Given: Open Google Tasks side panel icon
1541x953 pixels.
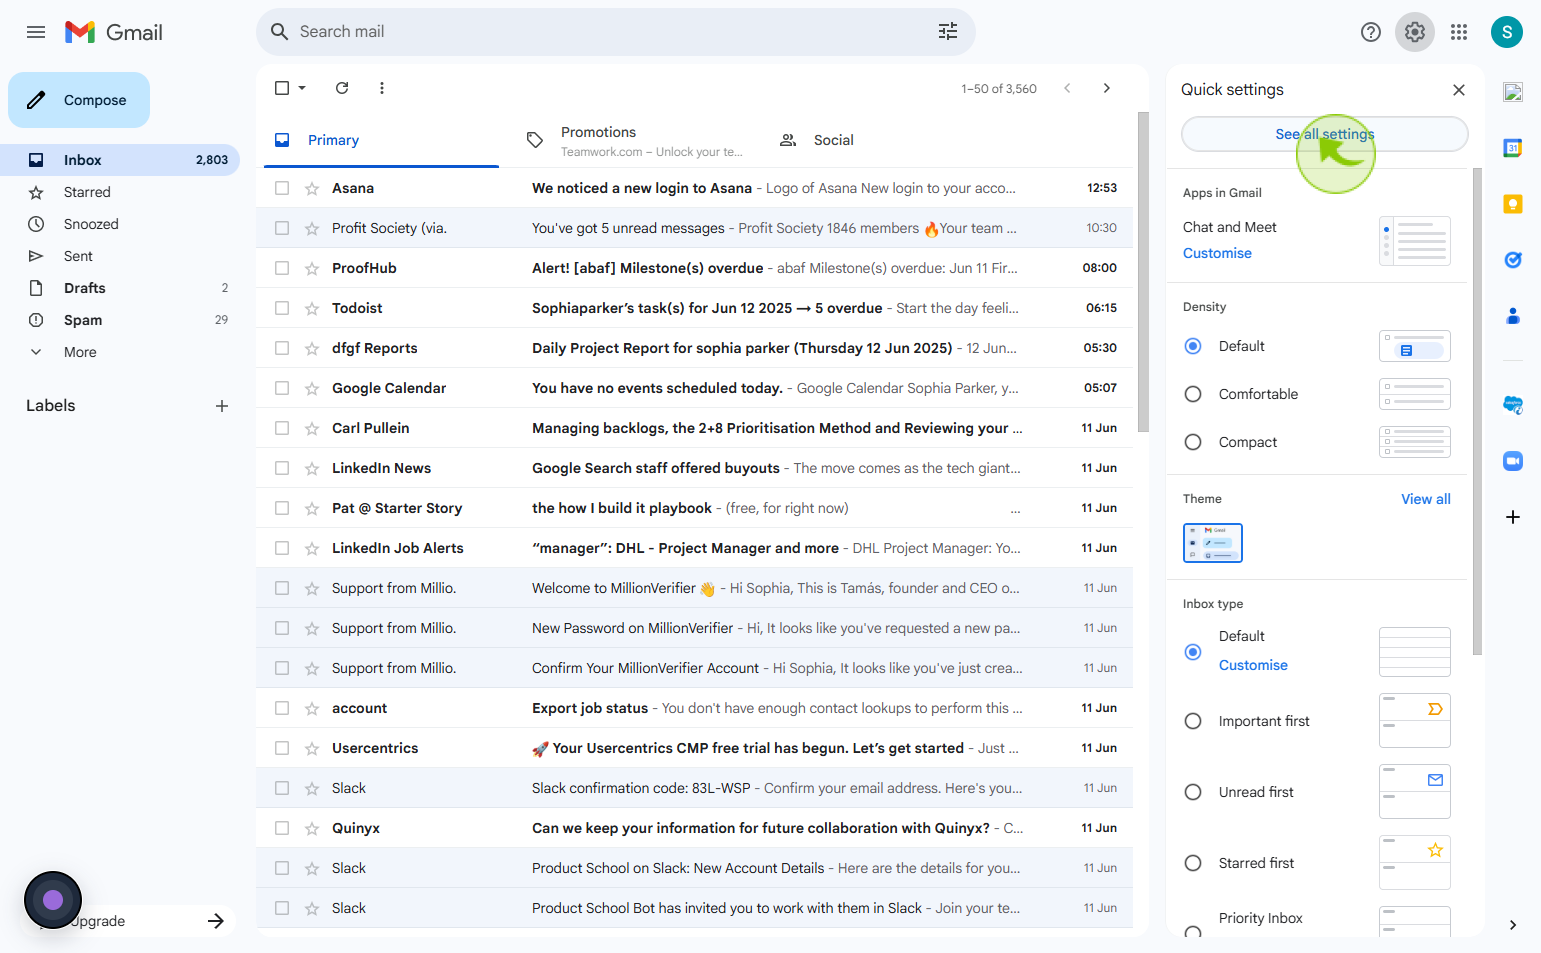Looking at the screenshot, I should [x=1513, y=260].
